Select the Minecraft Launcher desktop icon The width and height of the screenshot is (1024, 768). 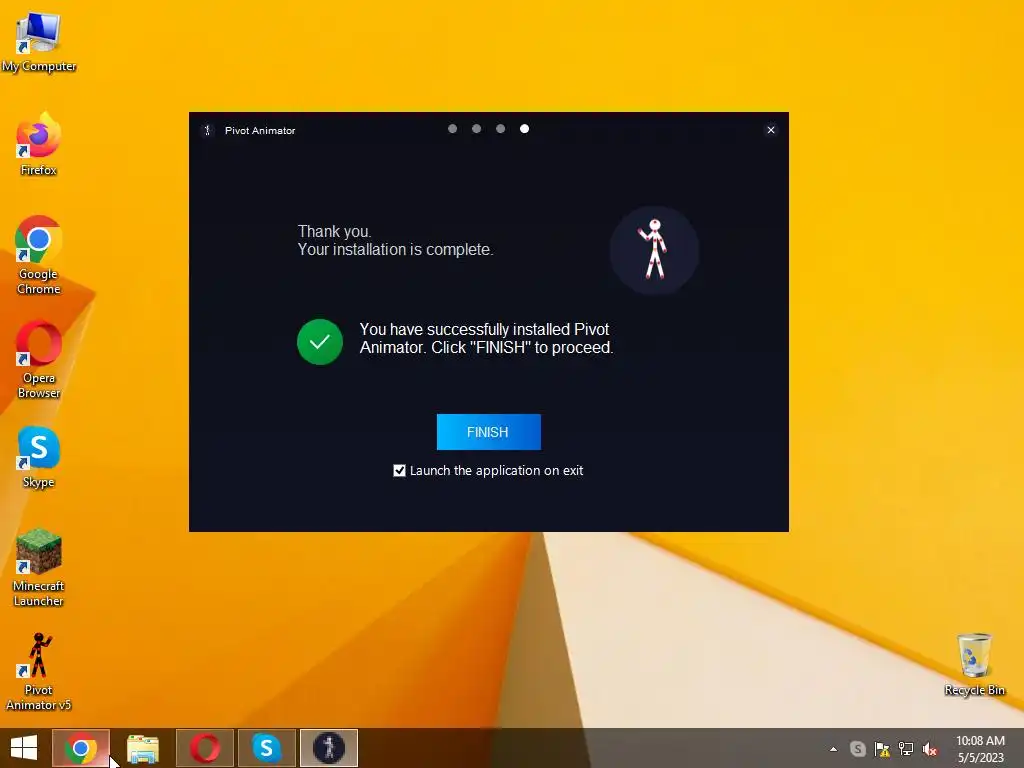tap(39, 568)
